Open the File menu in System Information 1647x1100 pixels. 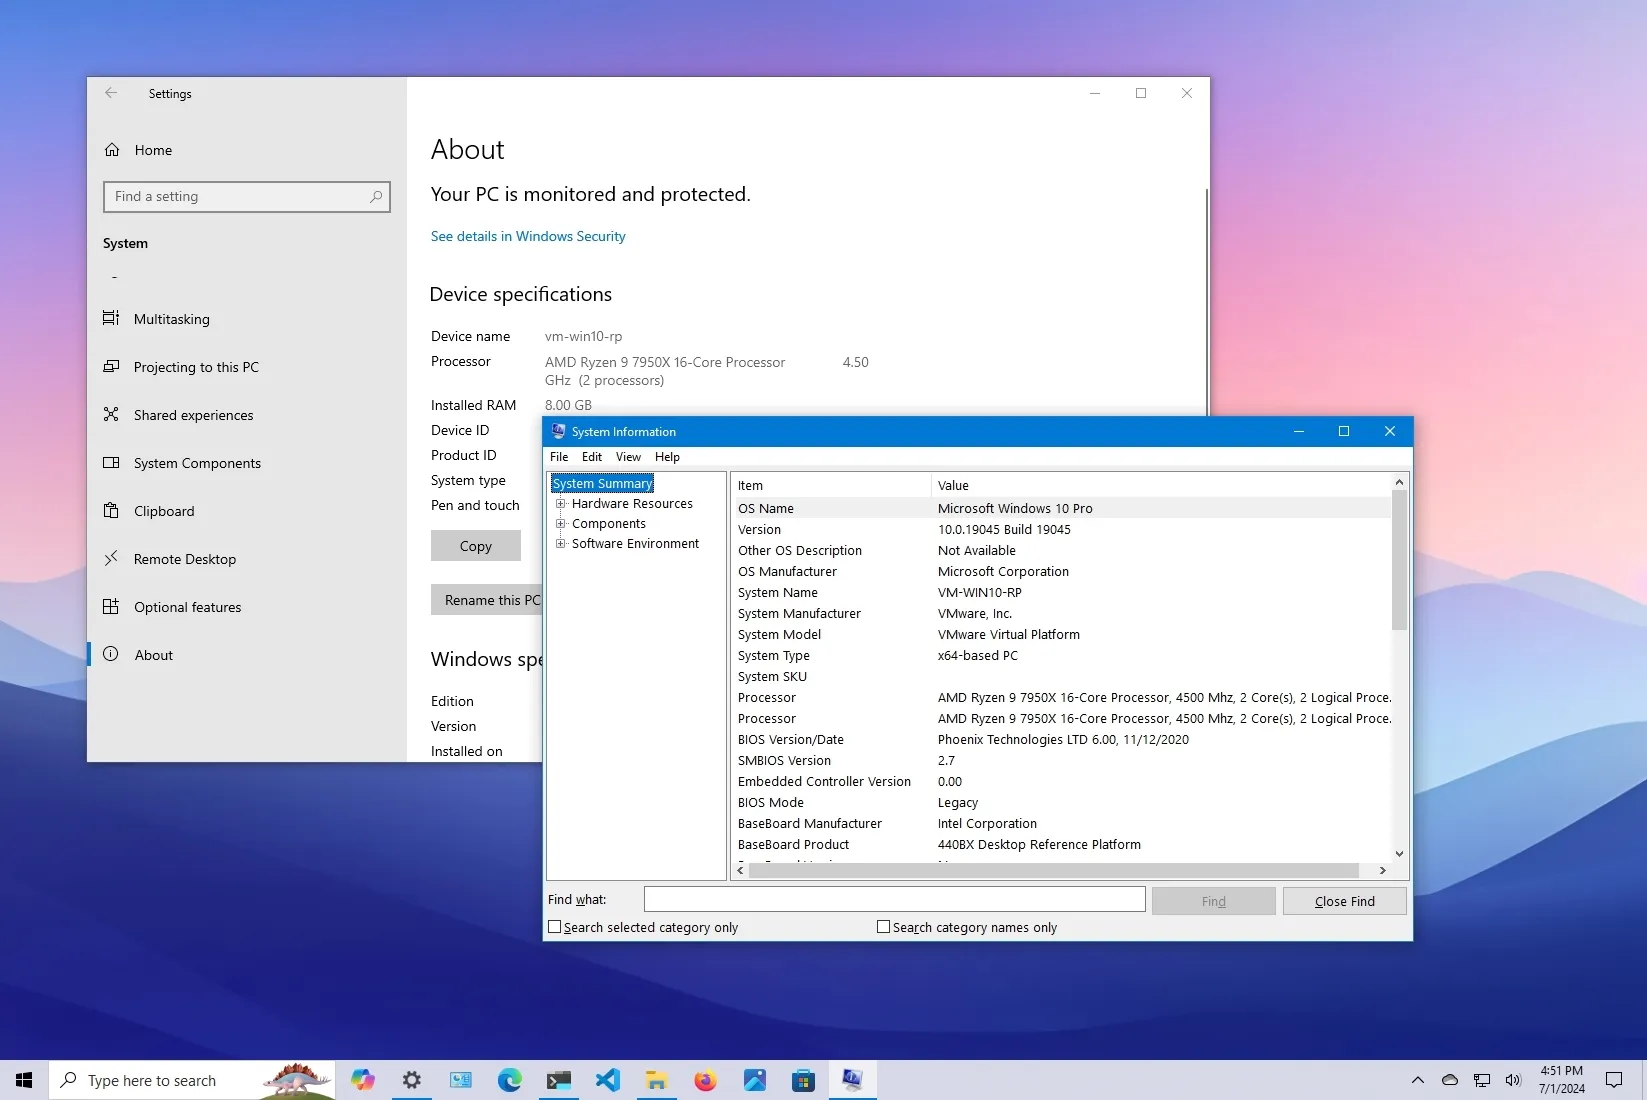(x=559, y=457)
